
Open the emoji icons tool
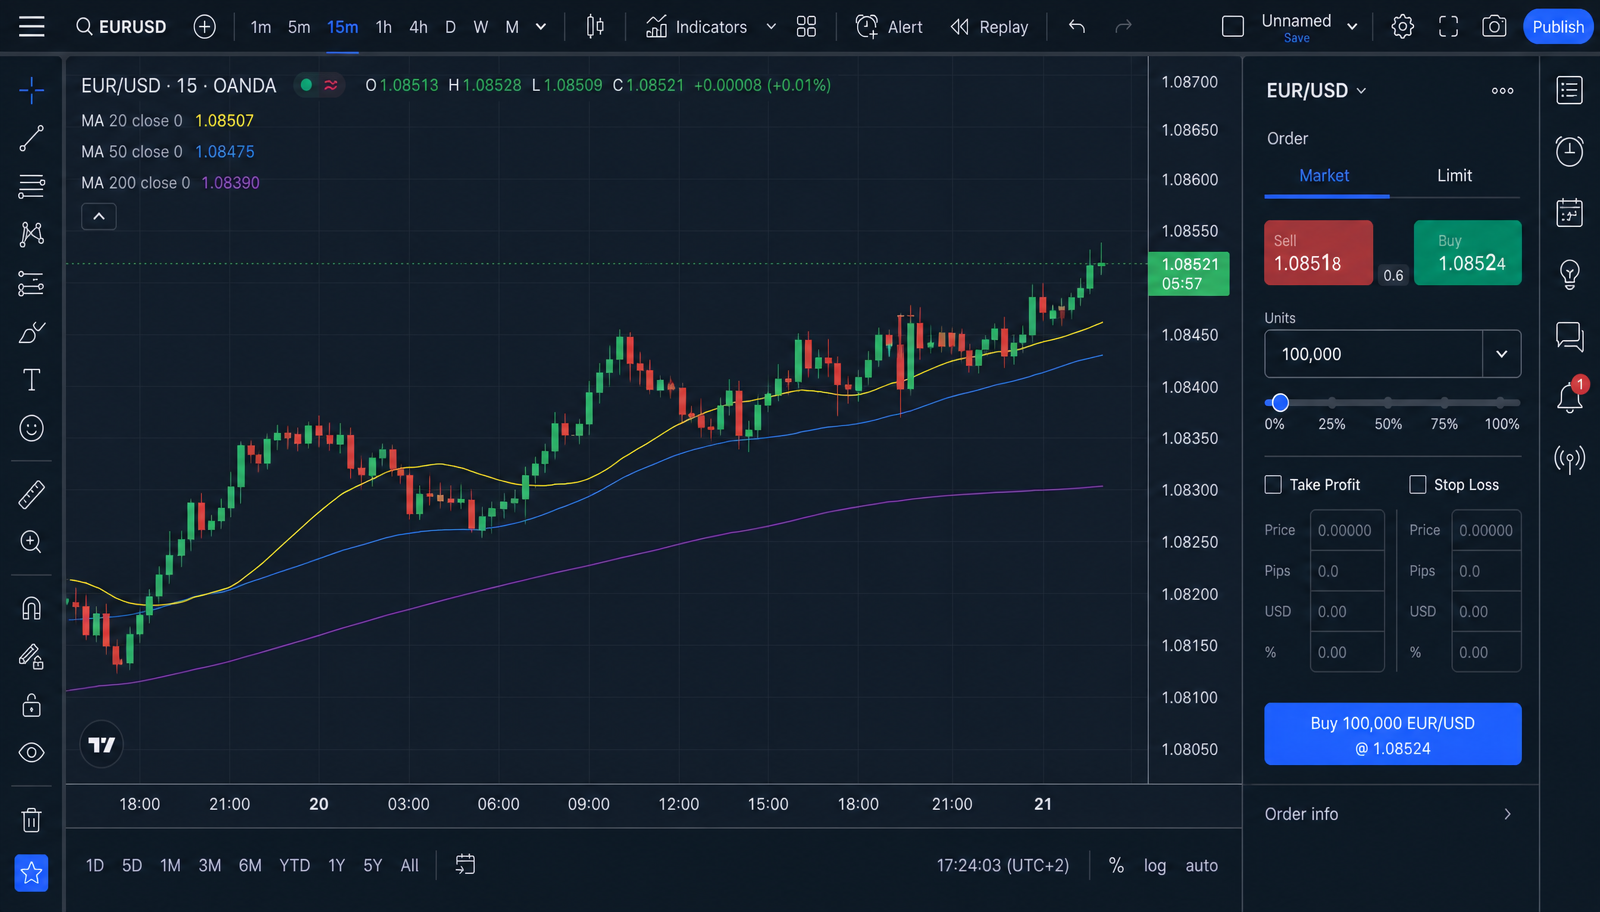[32, 428]
